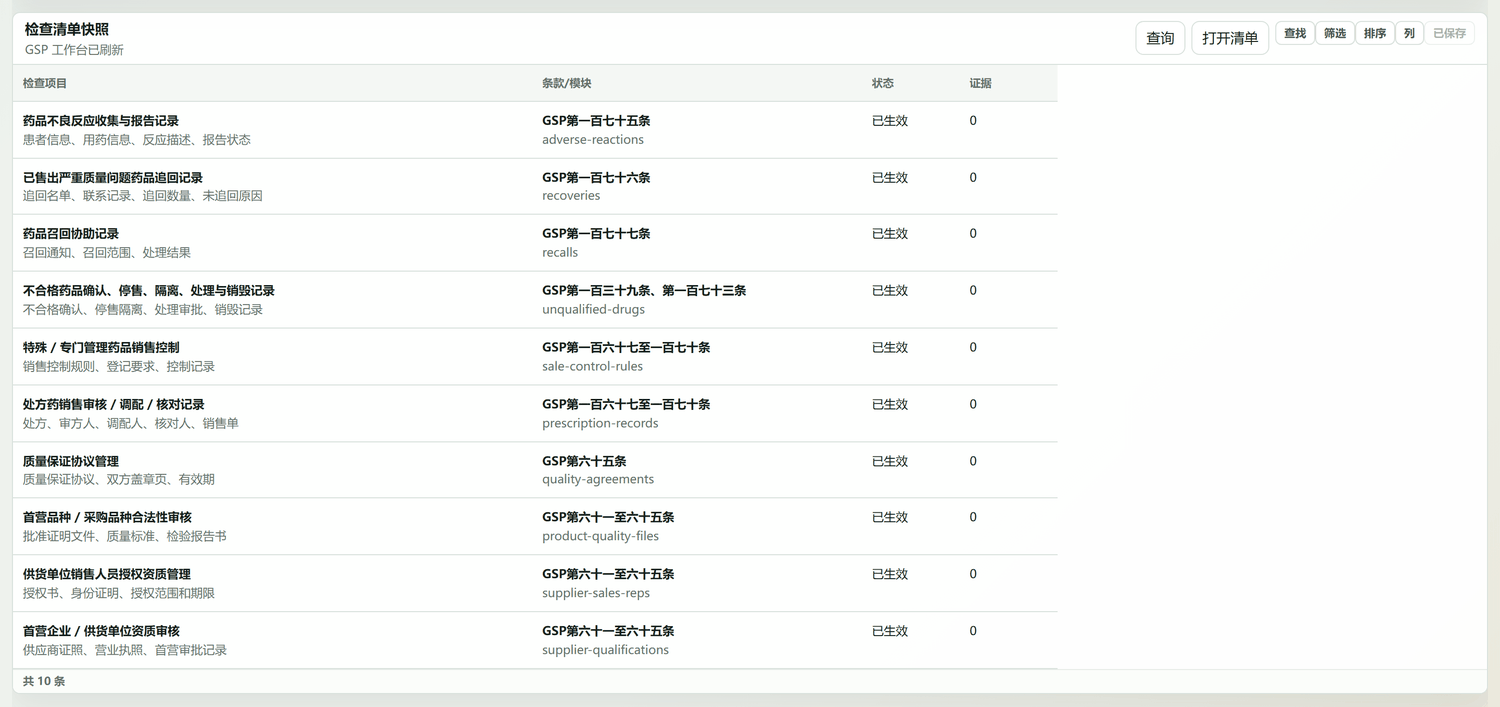1500x707 pixels.
Task: Click the 查询 button
Action: tap(1160, 38)
